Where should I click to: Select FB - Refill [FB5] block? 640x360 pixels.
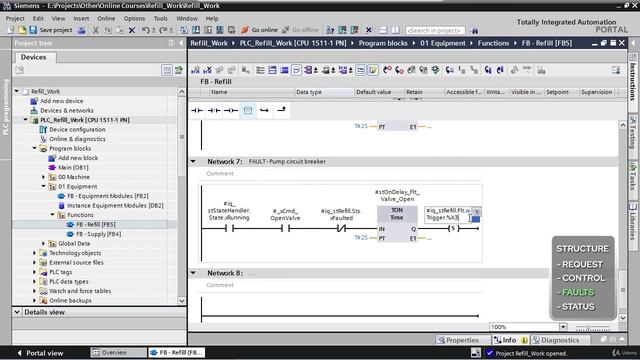(96, 224)
